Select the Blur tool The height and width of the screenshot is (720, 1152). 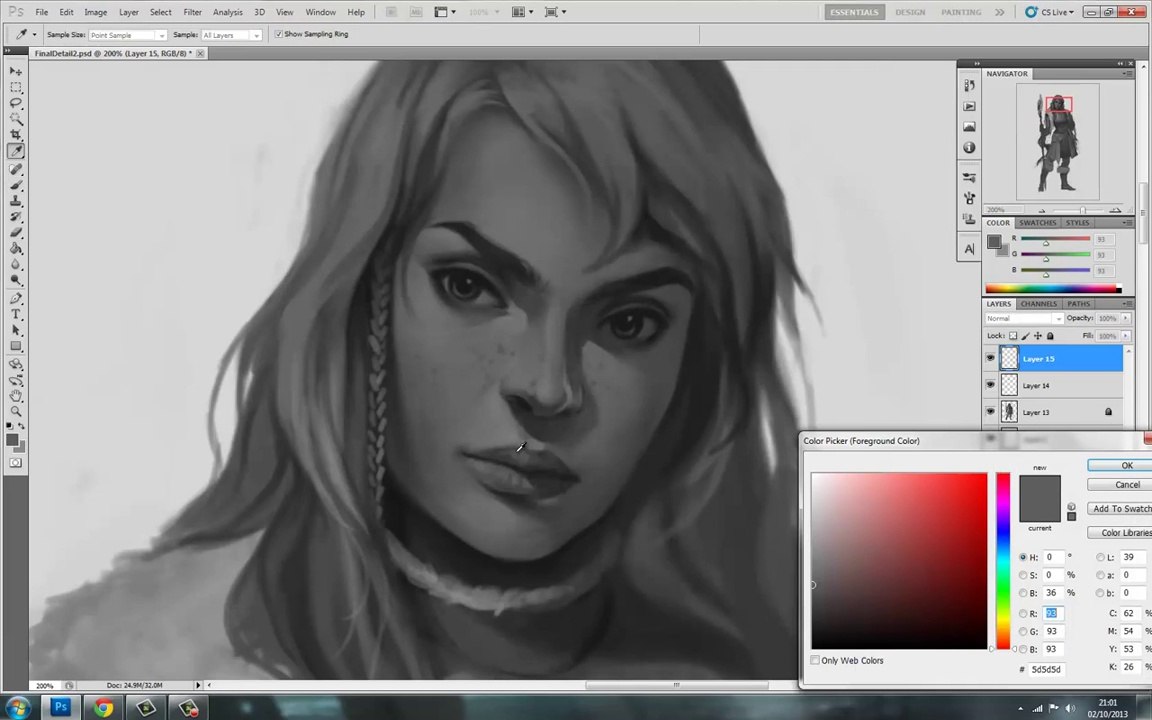click(15, 264)
